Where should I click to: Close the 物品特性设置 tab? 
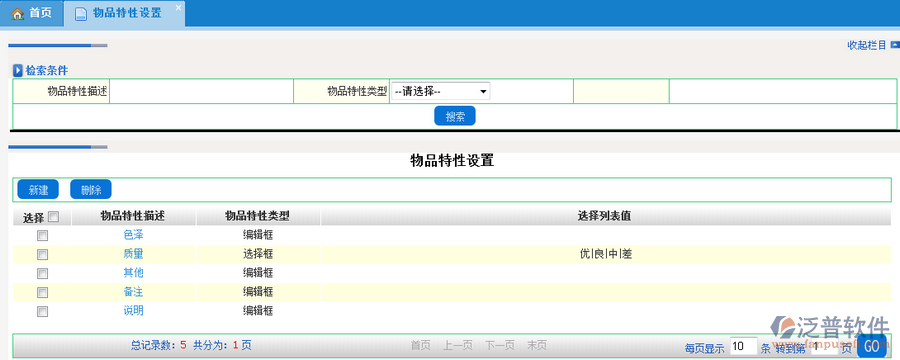[x=178, y=7]
